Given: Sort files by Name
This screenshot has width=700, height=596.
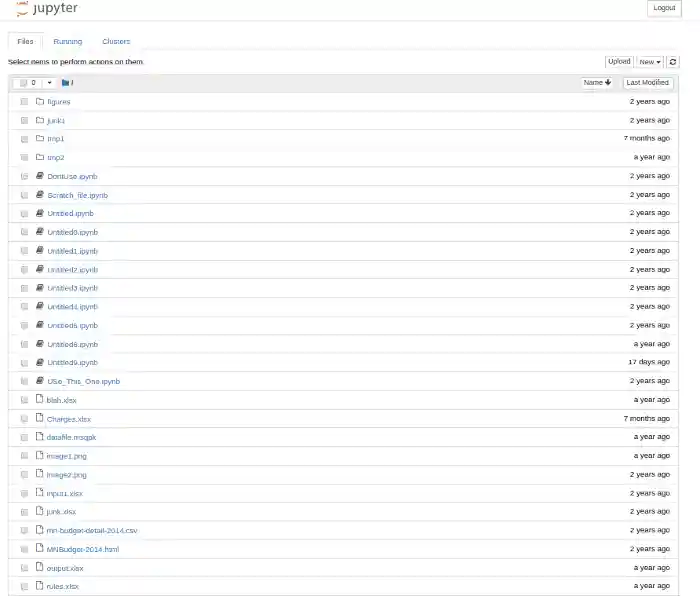Looking at the screenshot, I should point(597,83).
